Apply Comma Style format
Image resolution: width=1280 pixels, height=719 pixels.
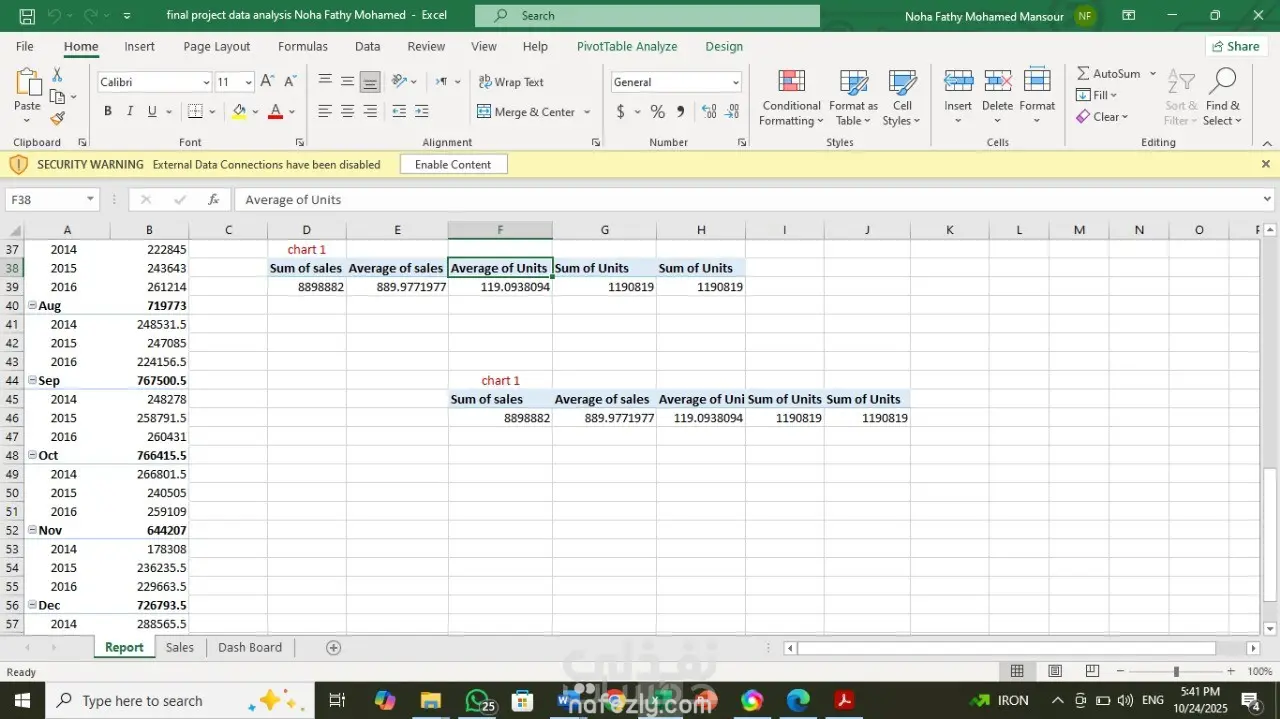(x=681, y=112)
